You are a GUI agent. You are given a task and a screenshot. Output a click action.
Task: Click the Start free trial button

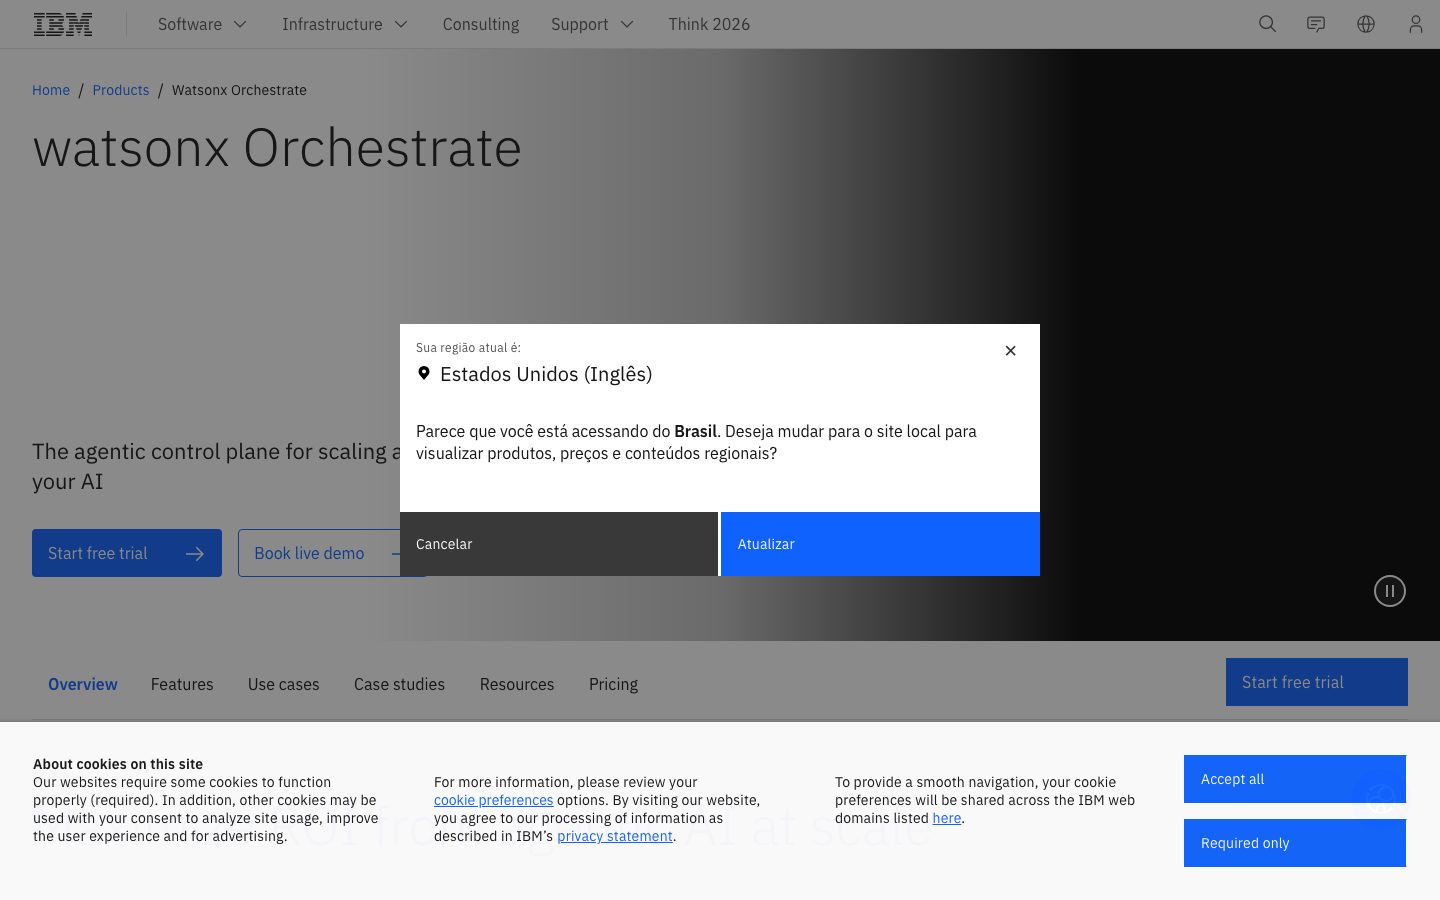127,553
